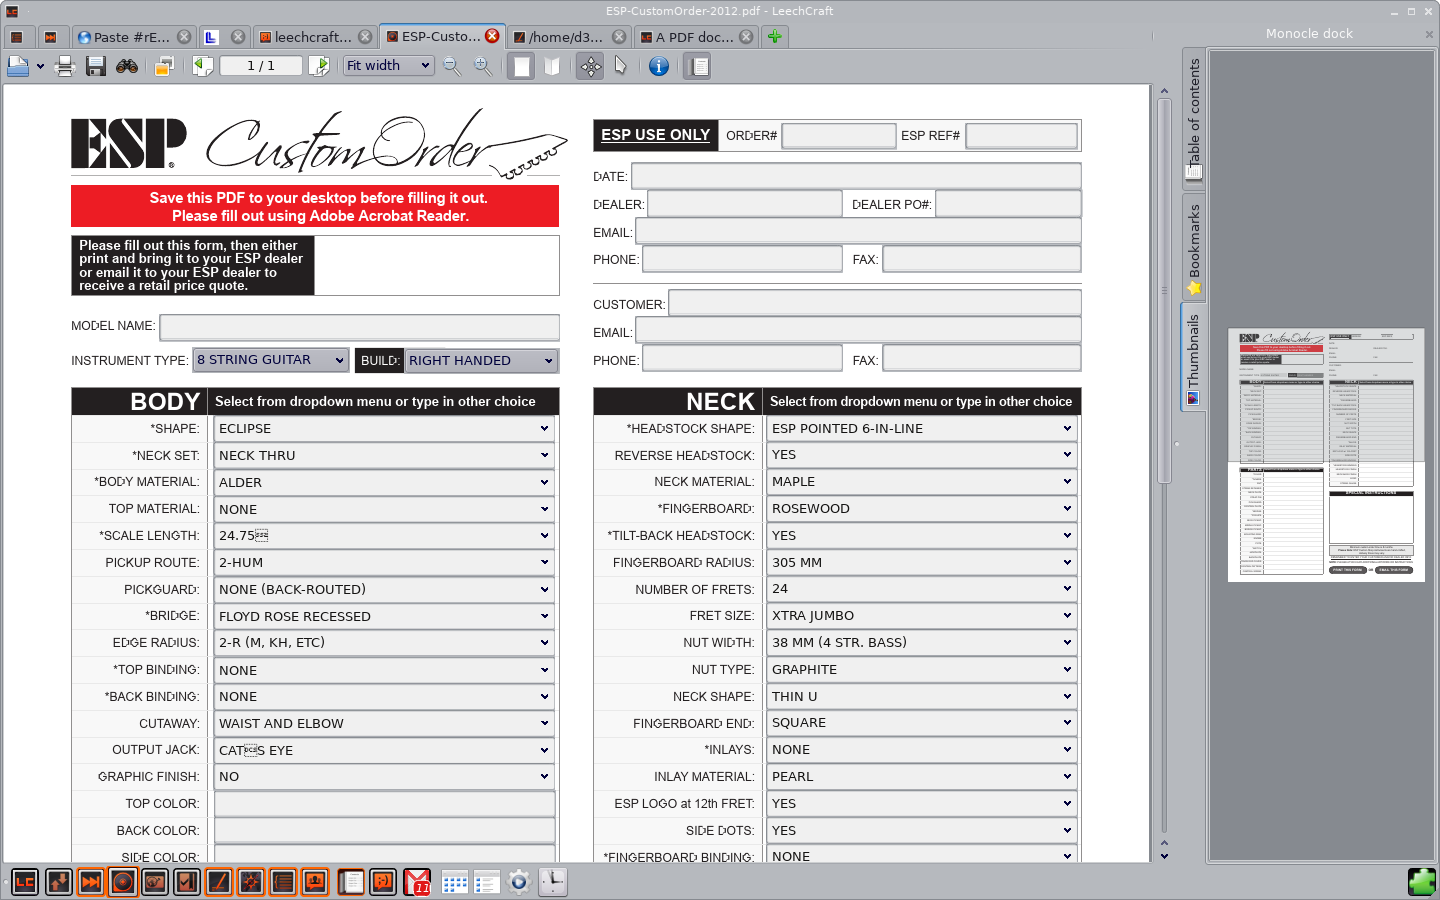Open search with the binoculars icon
1440x900 pixels.
[x=127, y=66]
